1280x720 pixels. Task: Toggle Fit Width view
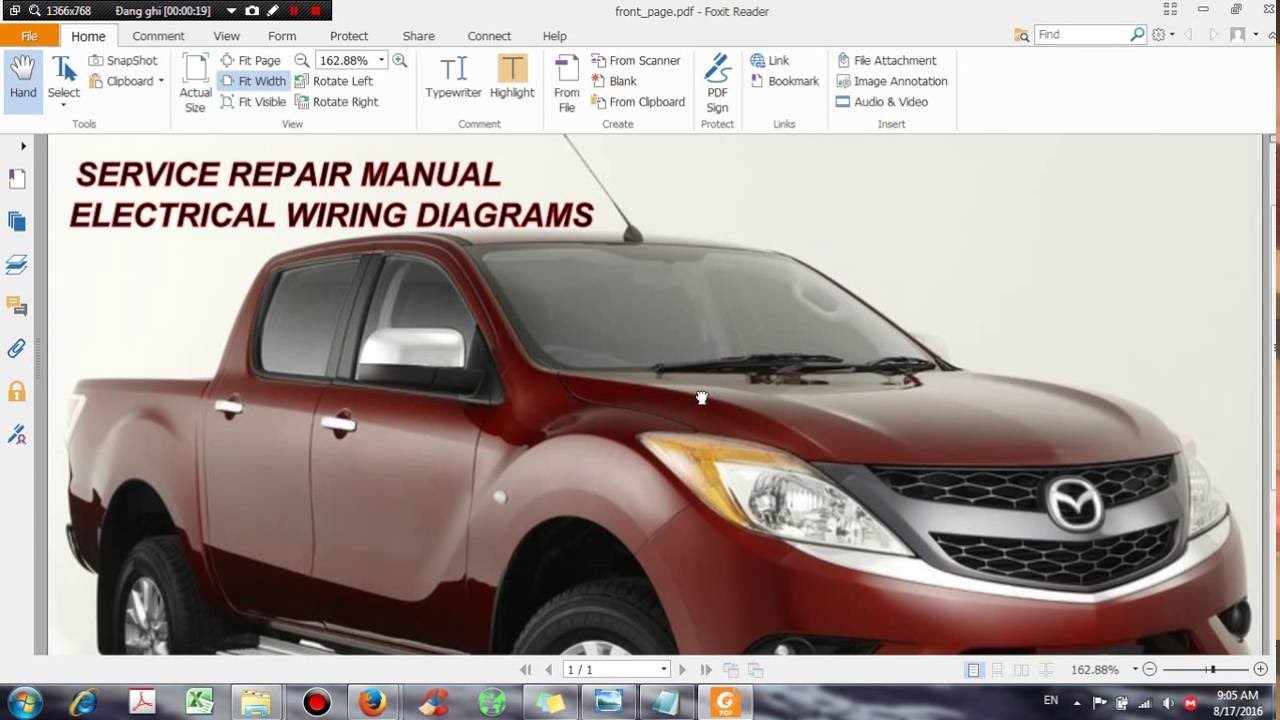click(x=253, y=81)
